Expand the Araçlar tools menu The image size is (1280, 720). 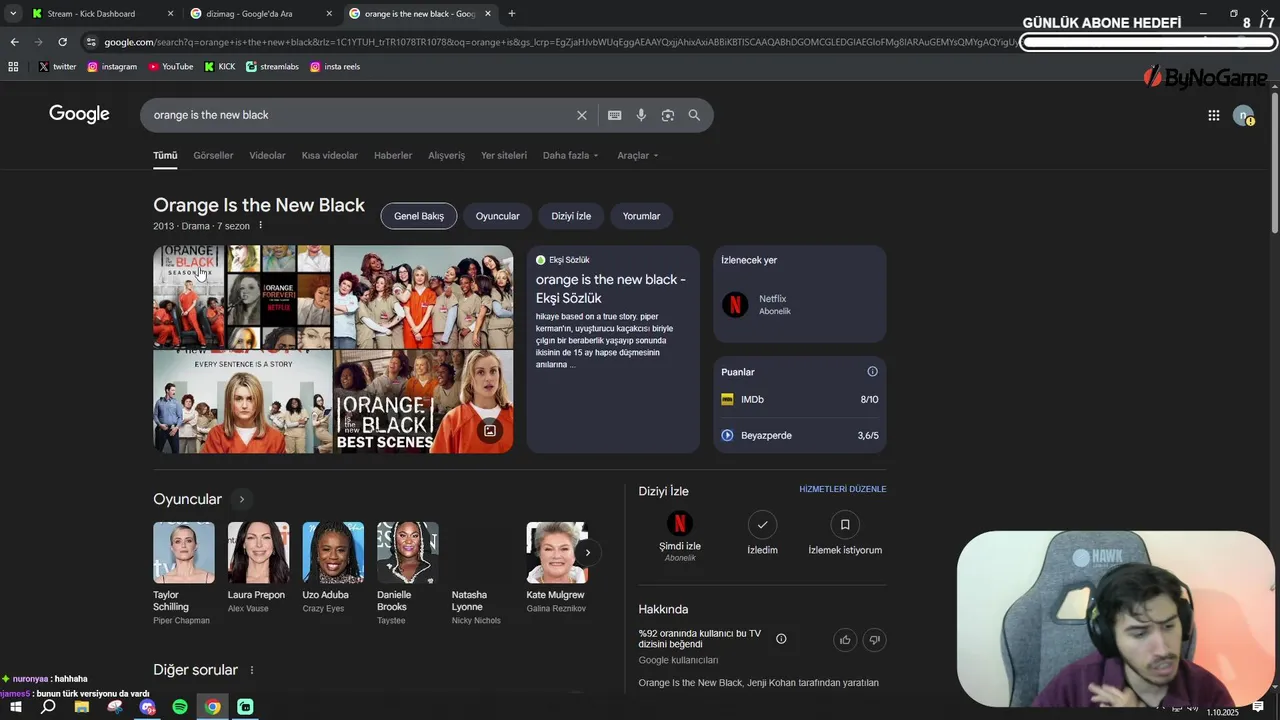pos(637,156)
